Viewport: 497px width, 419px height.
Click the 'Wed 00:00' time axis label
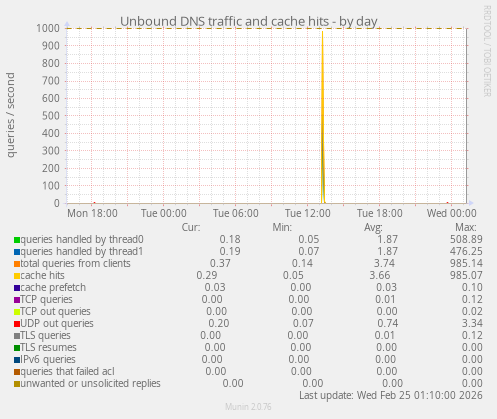point(452,213)
